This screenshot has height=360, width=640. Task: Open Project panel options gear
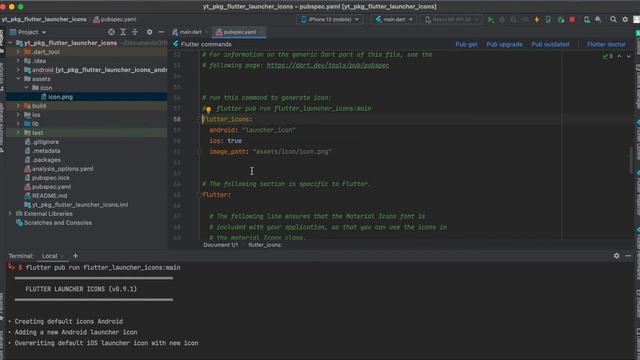[149, 32]
